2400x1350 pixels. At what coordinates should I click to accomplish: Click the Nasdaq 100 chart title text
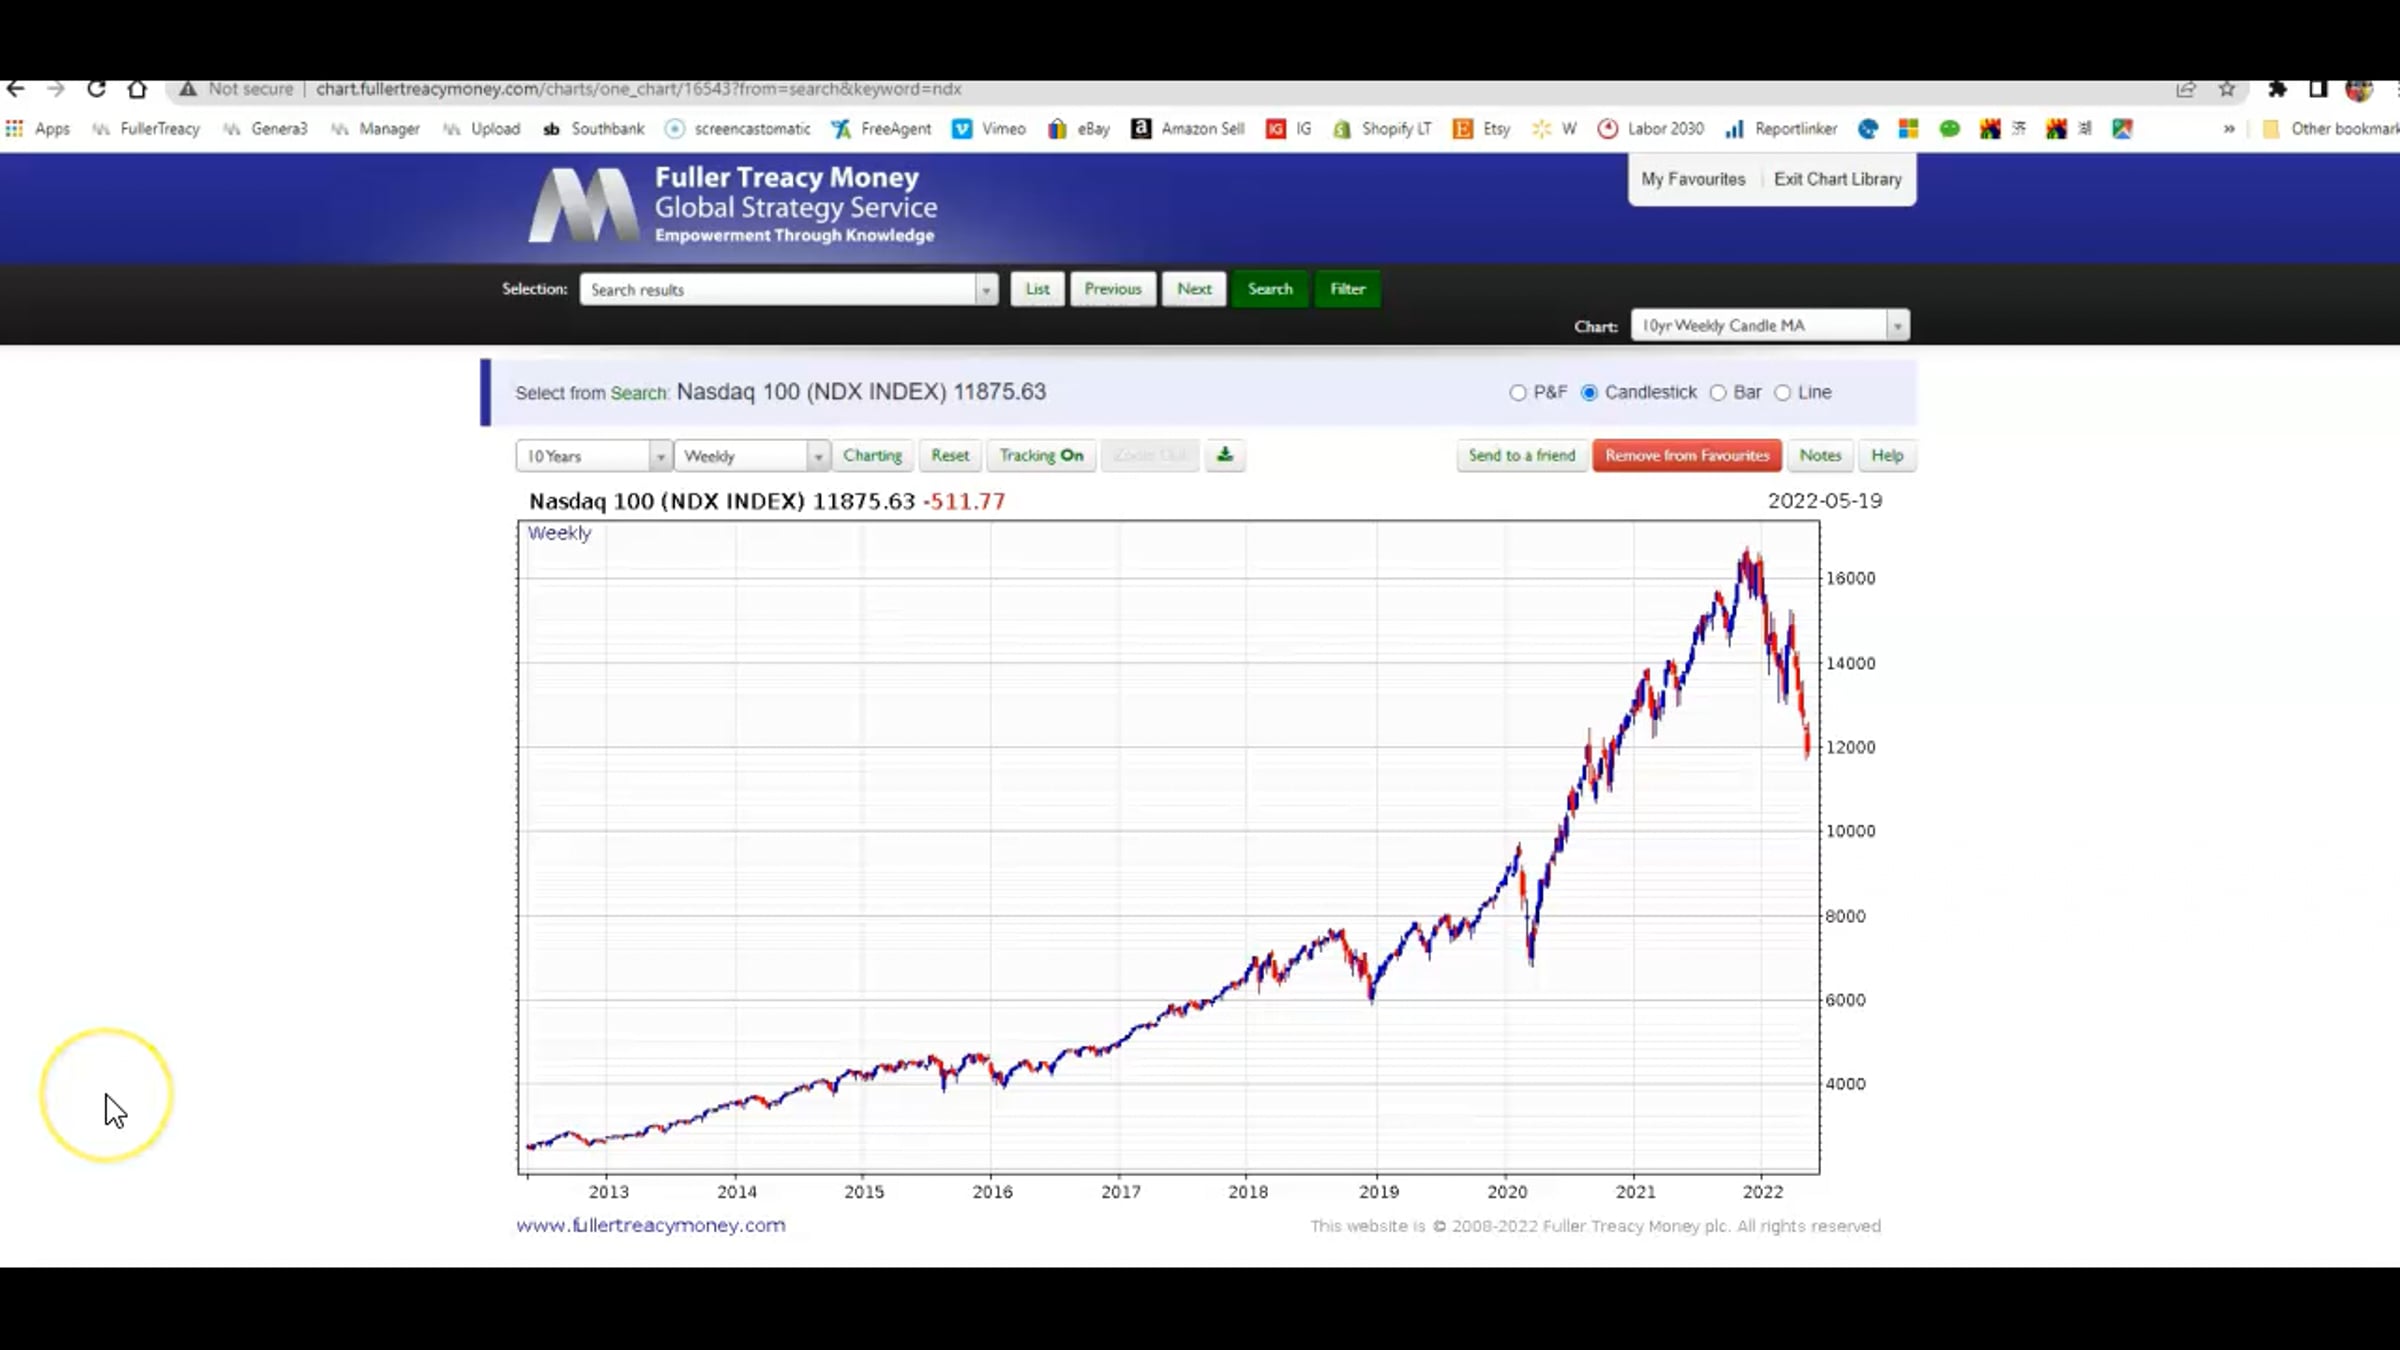767,501
